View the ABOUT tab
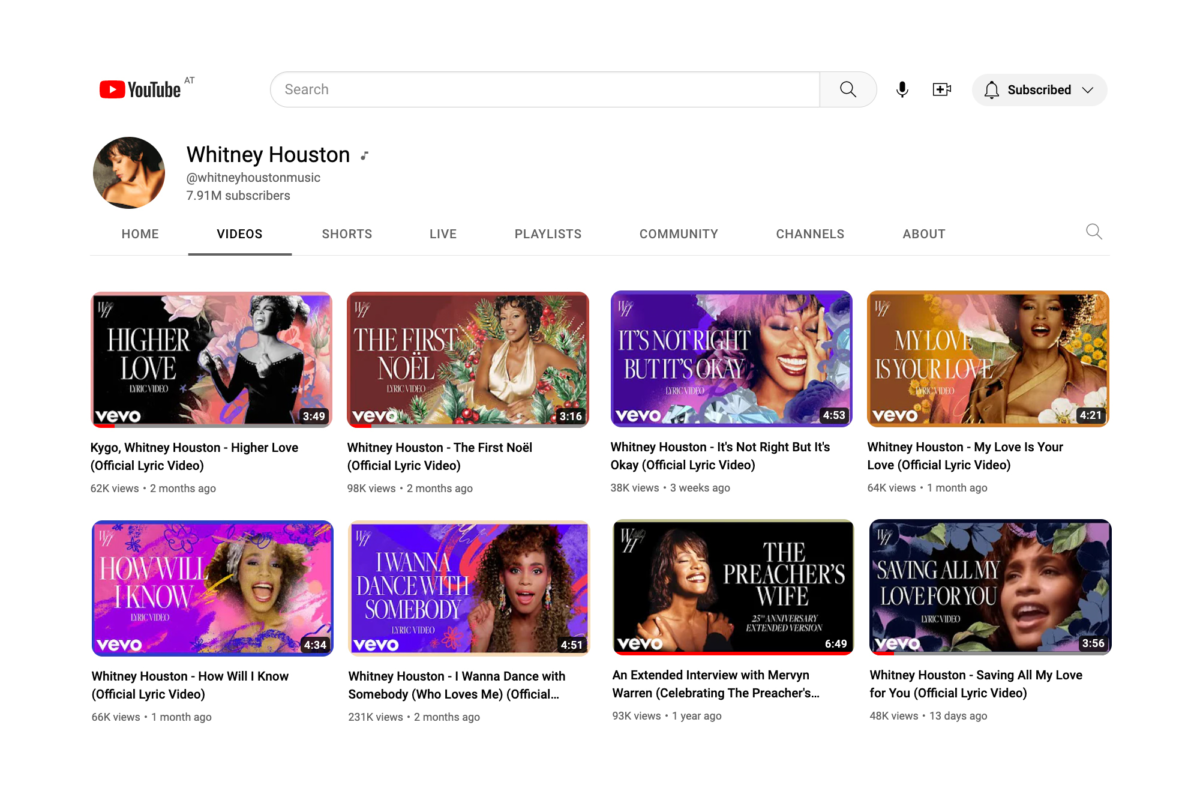Screen dimensions: 1200x800 click(924, 234)
